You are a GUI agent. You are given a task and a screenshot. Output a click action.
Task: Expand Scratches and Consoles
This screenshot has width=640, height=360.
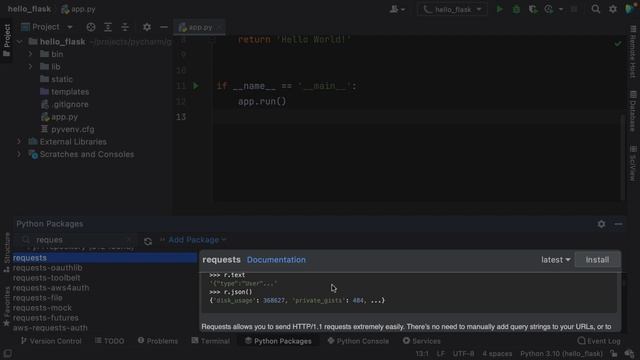click(19, 154)
